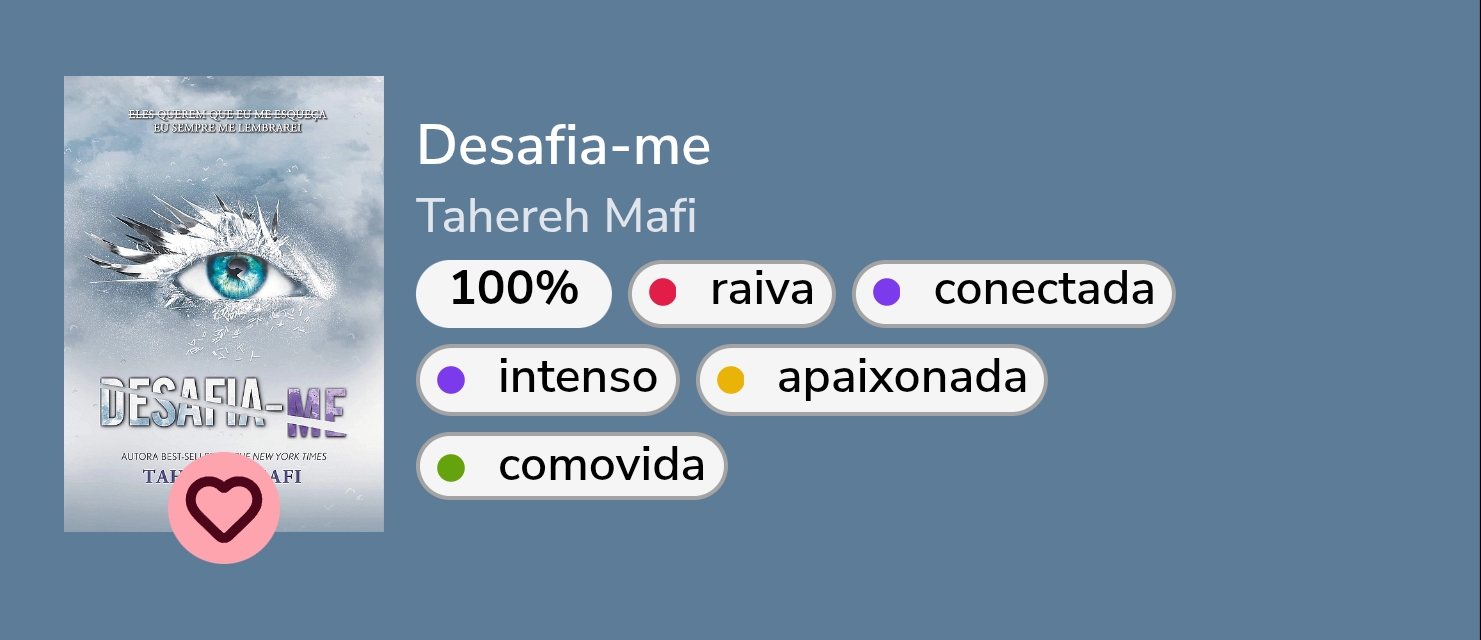Image resolution: width=1481 pixels, height=640 pixels.
Task: Click the yellow dot beside apaixonada
Action: click(x=731, y=380)
